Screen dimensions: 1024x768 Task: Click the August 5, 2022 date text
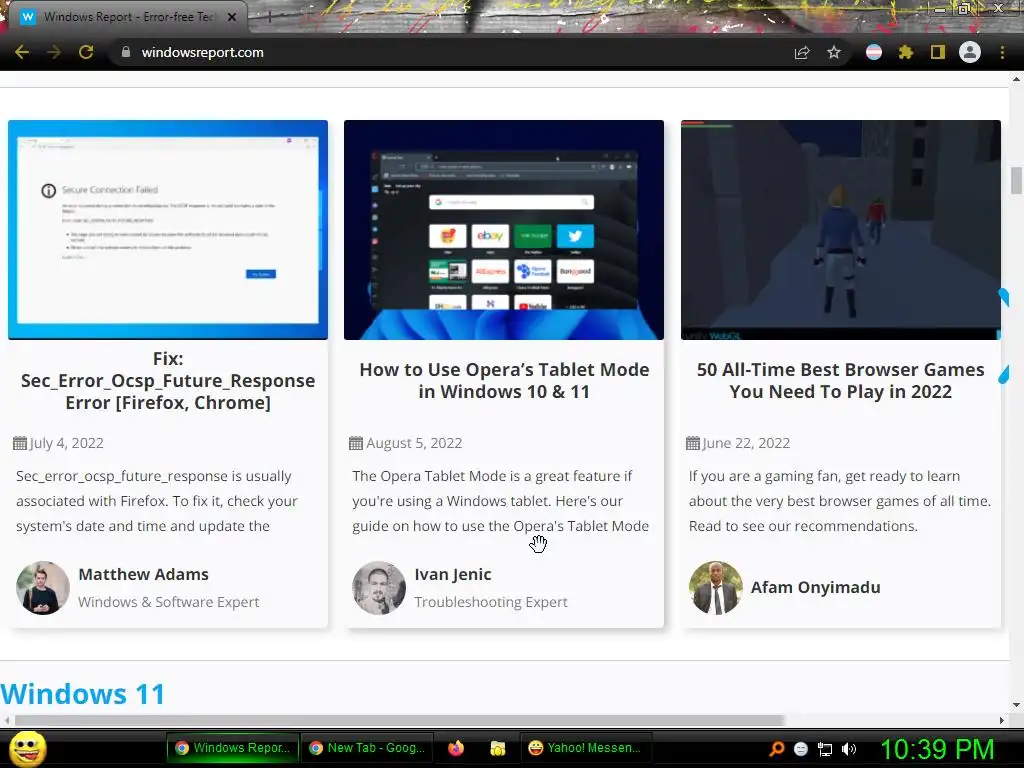click(x=414, y=443)
